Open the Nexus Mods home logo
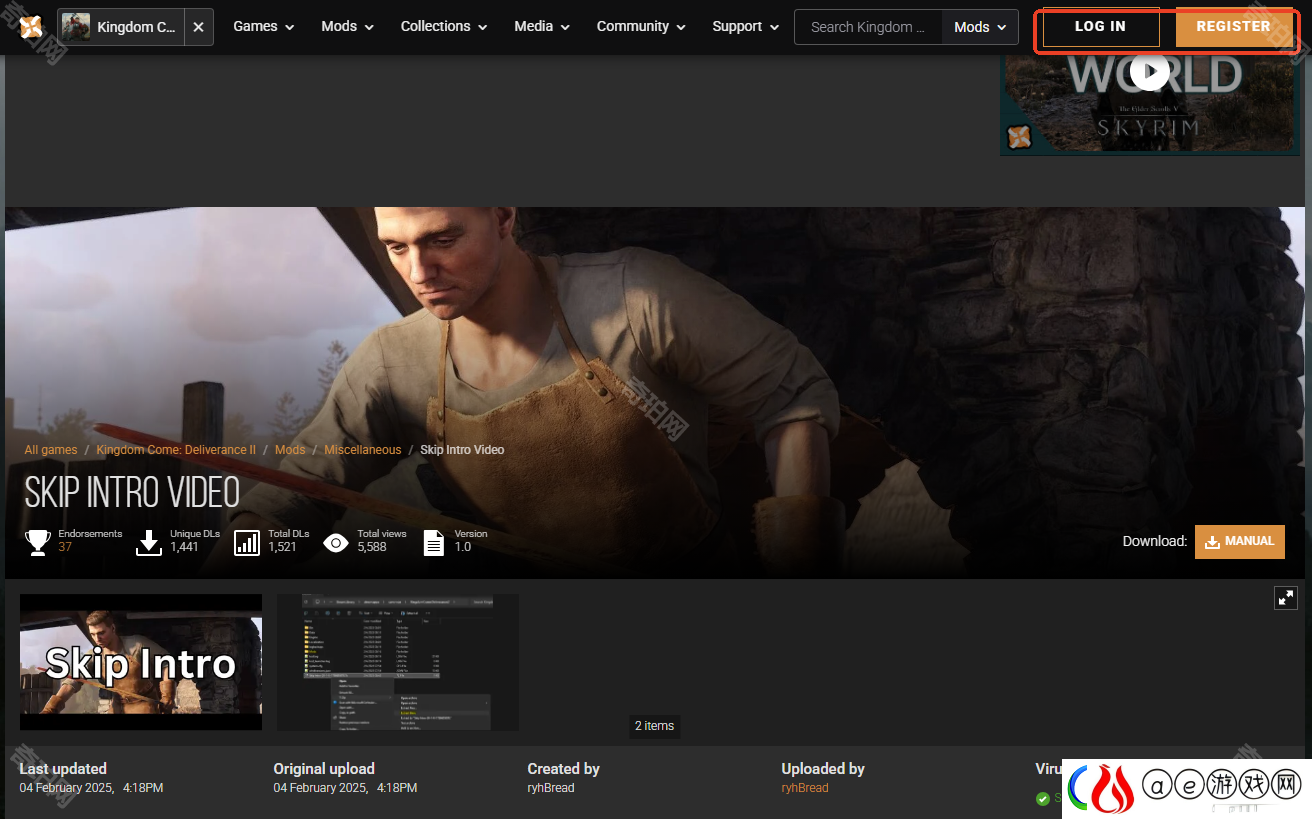The image size is (1312, 819). (32, 27)
